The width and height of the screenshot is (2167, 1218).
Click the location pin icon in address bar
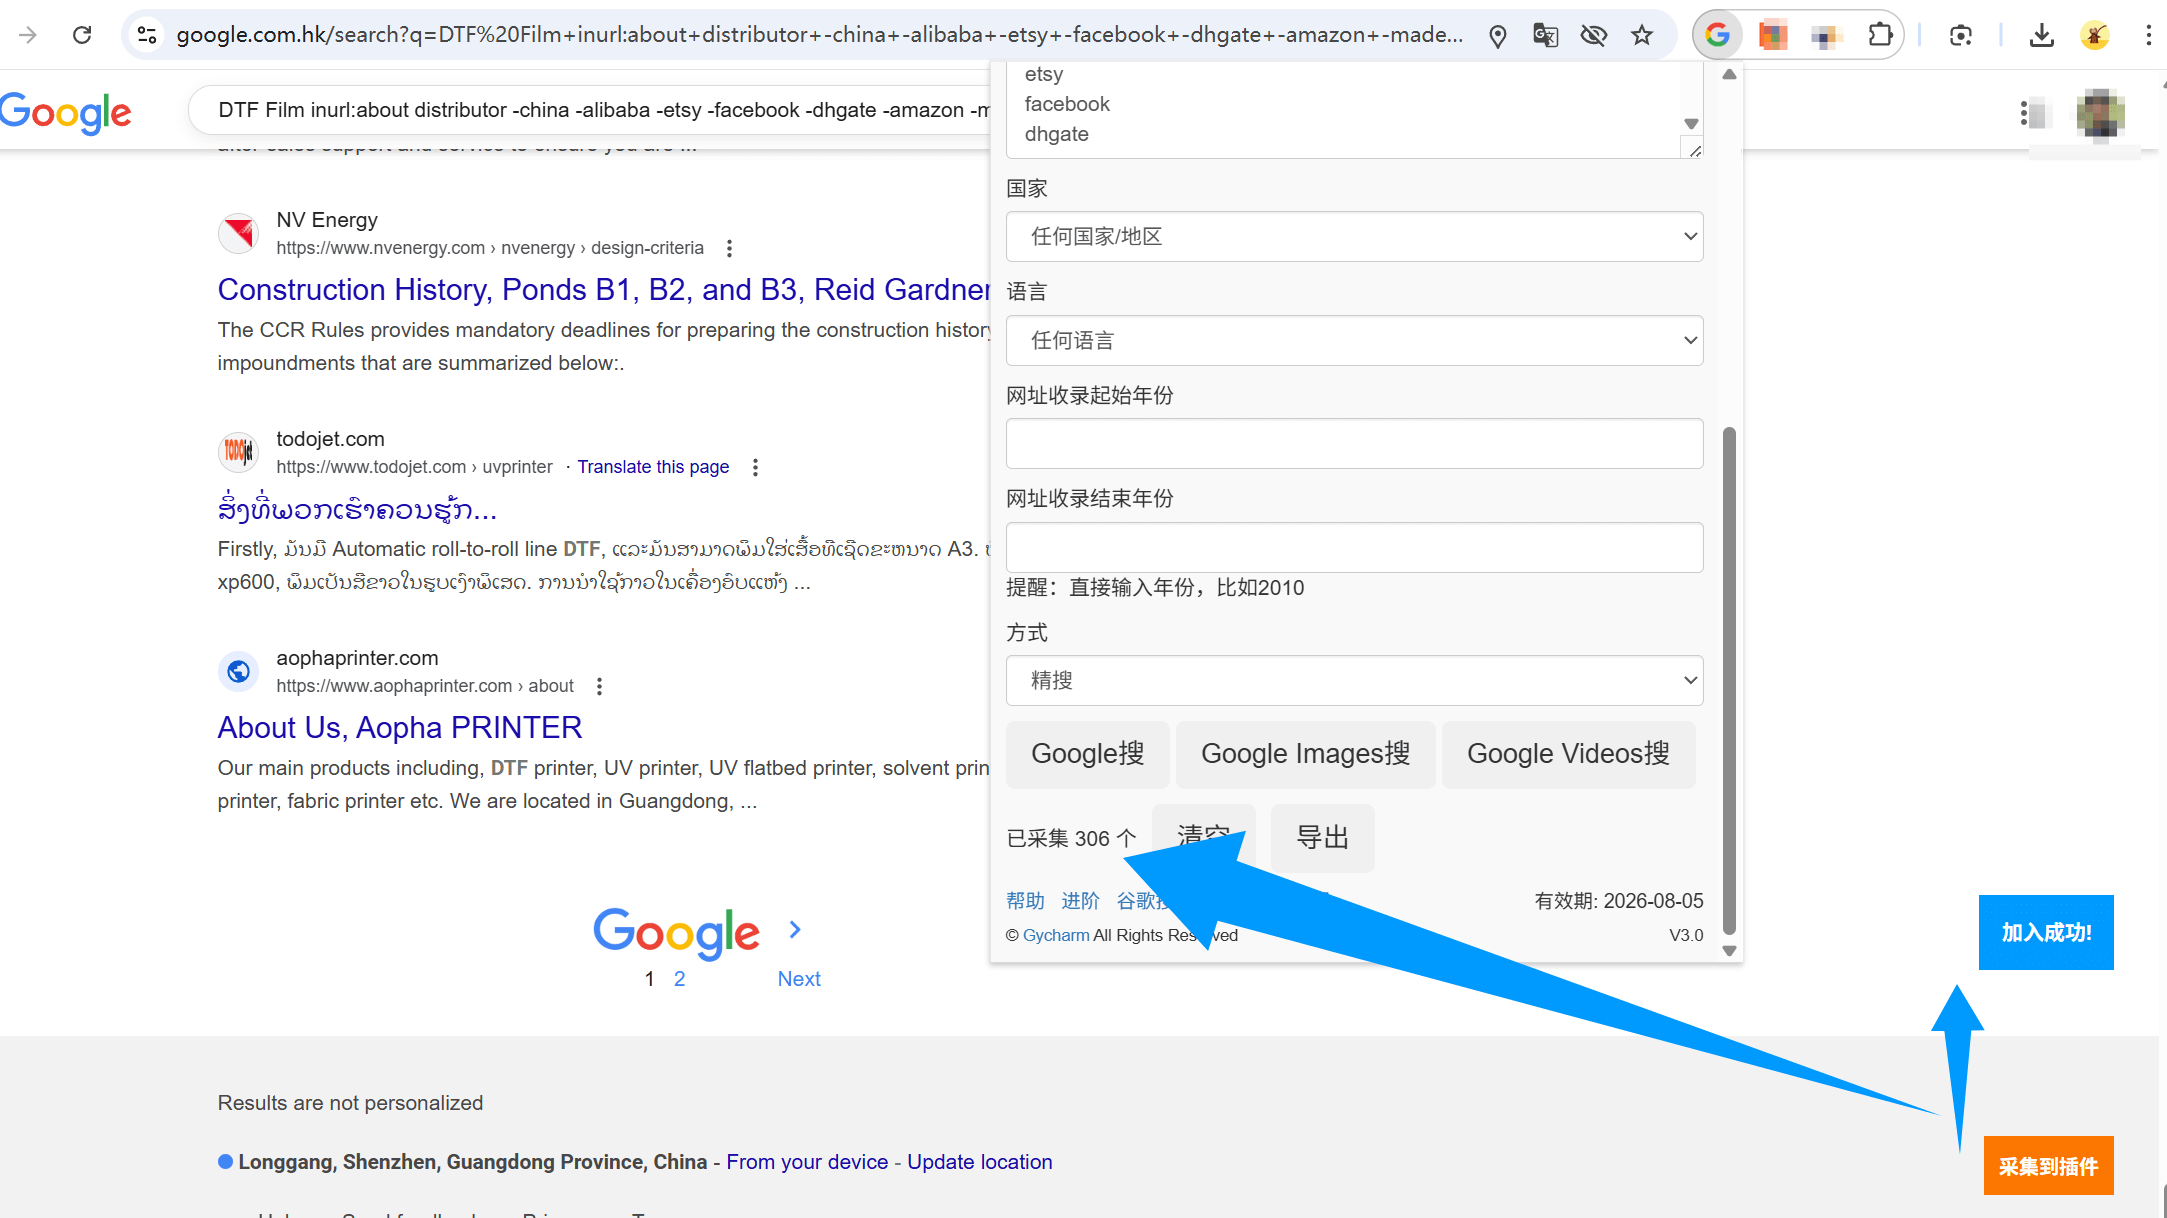coord(1497,36)
